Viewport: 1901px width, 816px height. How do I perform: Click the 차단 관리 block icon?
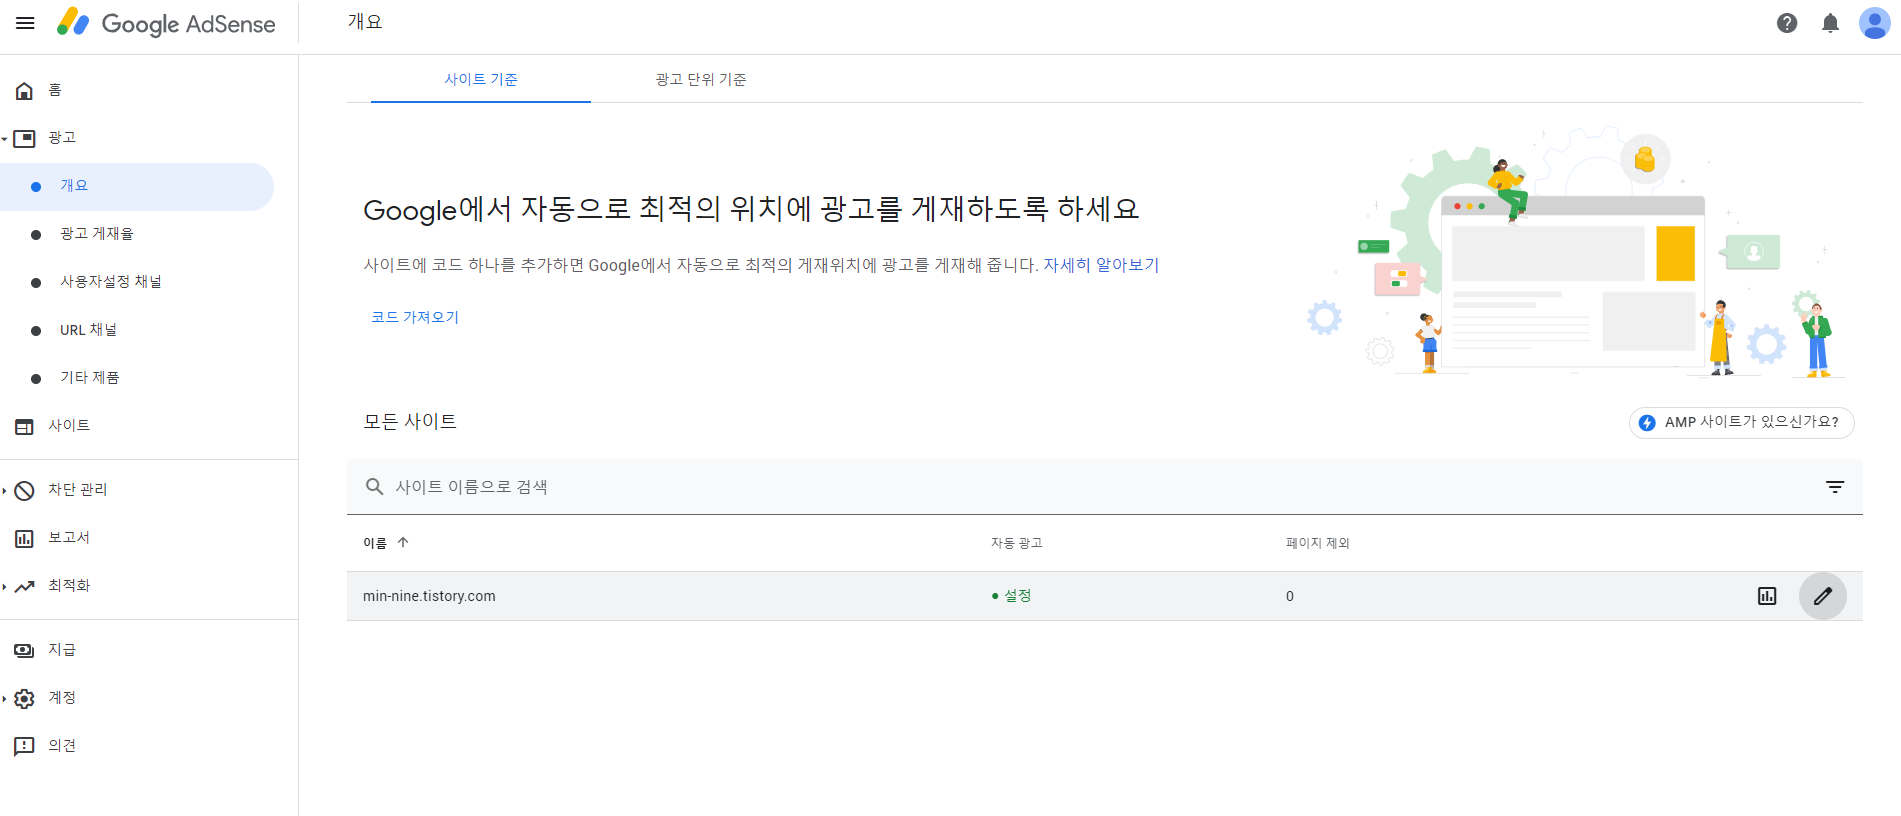pos(25,490)
